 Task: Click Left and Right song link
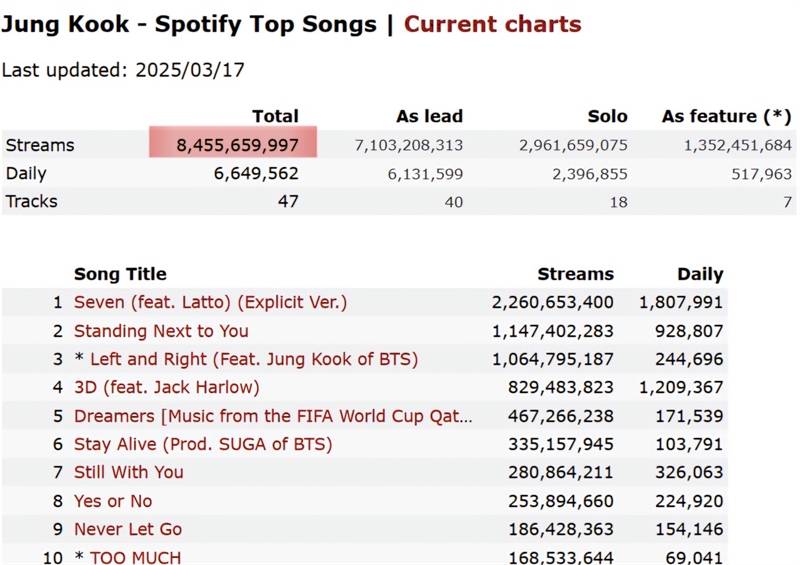click(x=254, y=359)
